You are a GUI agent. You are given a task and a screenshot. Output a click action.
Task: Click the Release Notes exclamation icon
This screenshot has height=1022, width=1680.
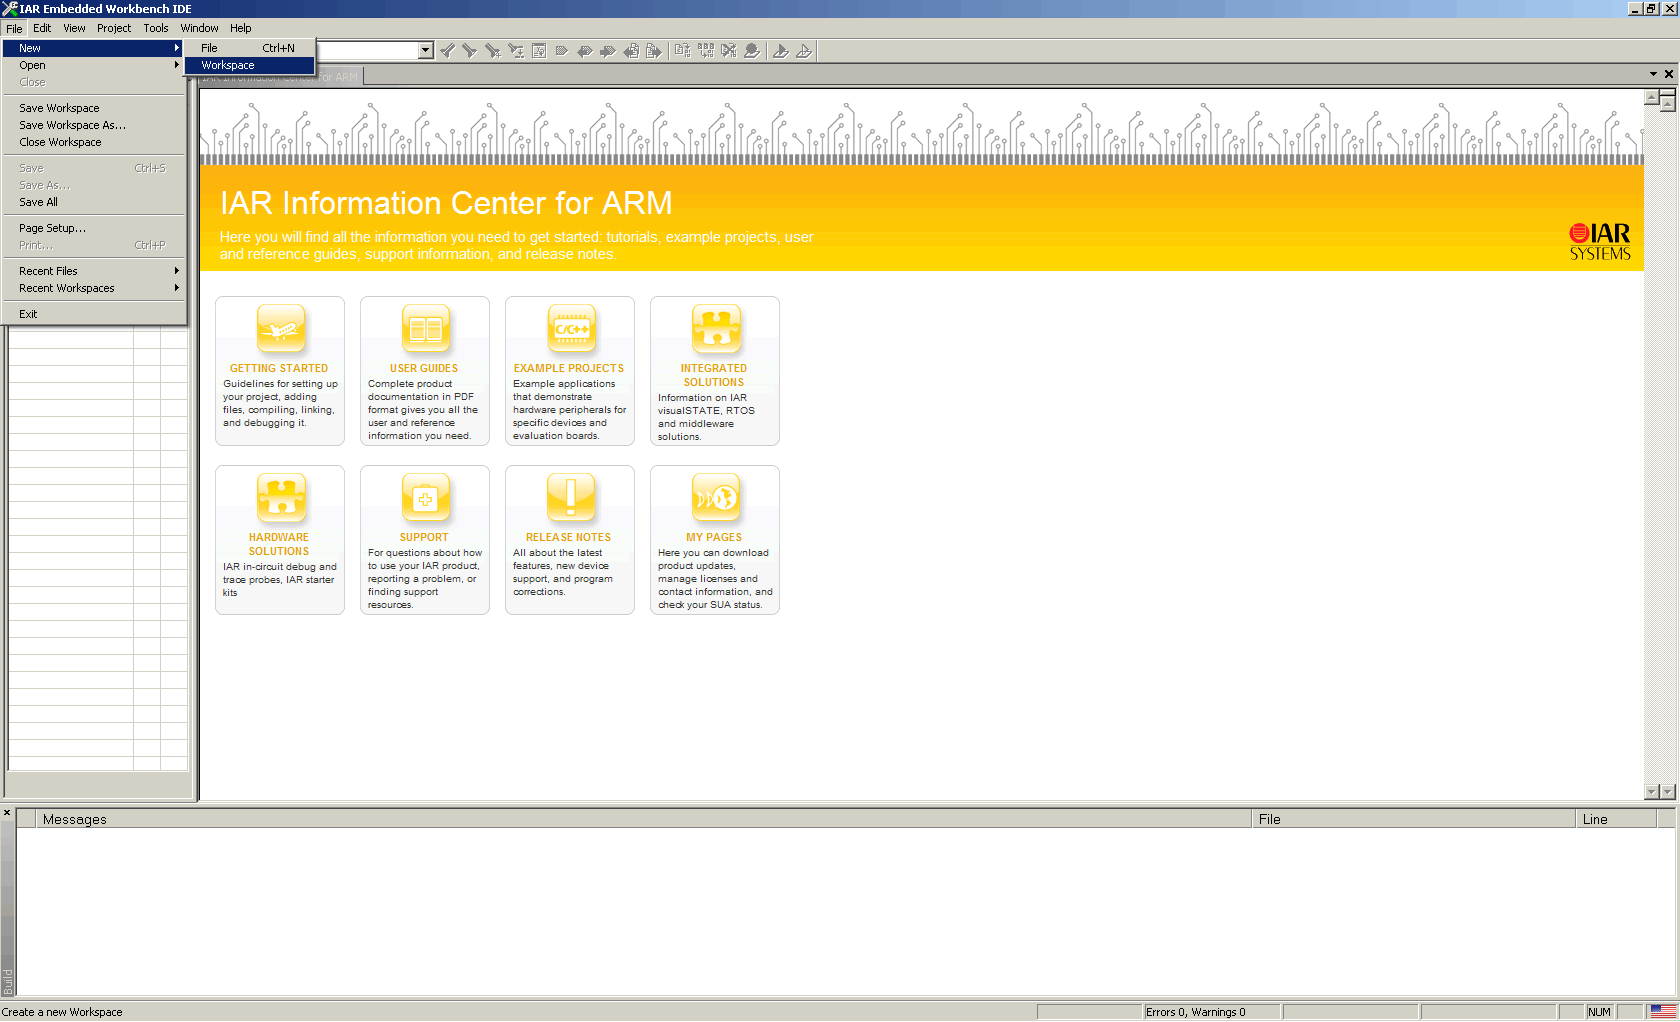coord(571,498)
